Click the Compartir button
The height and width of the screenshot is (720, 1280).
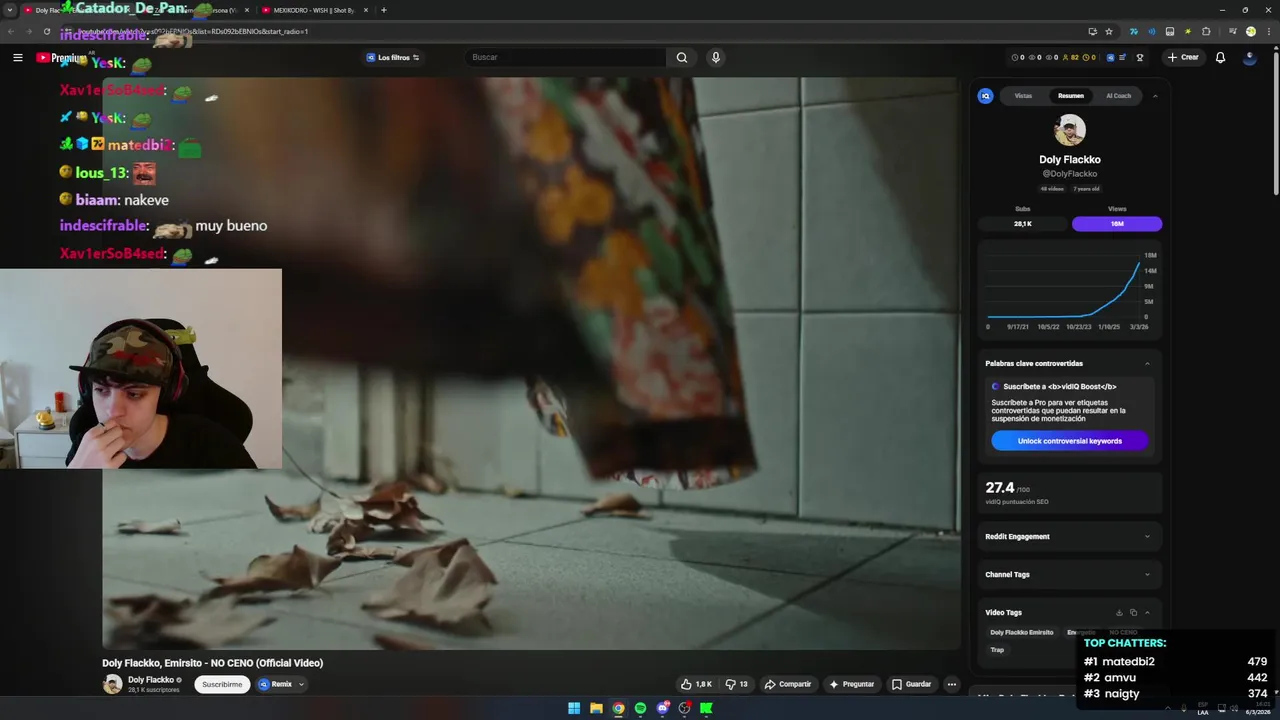coord(787,684)
